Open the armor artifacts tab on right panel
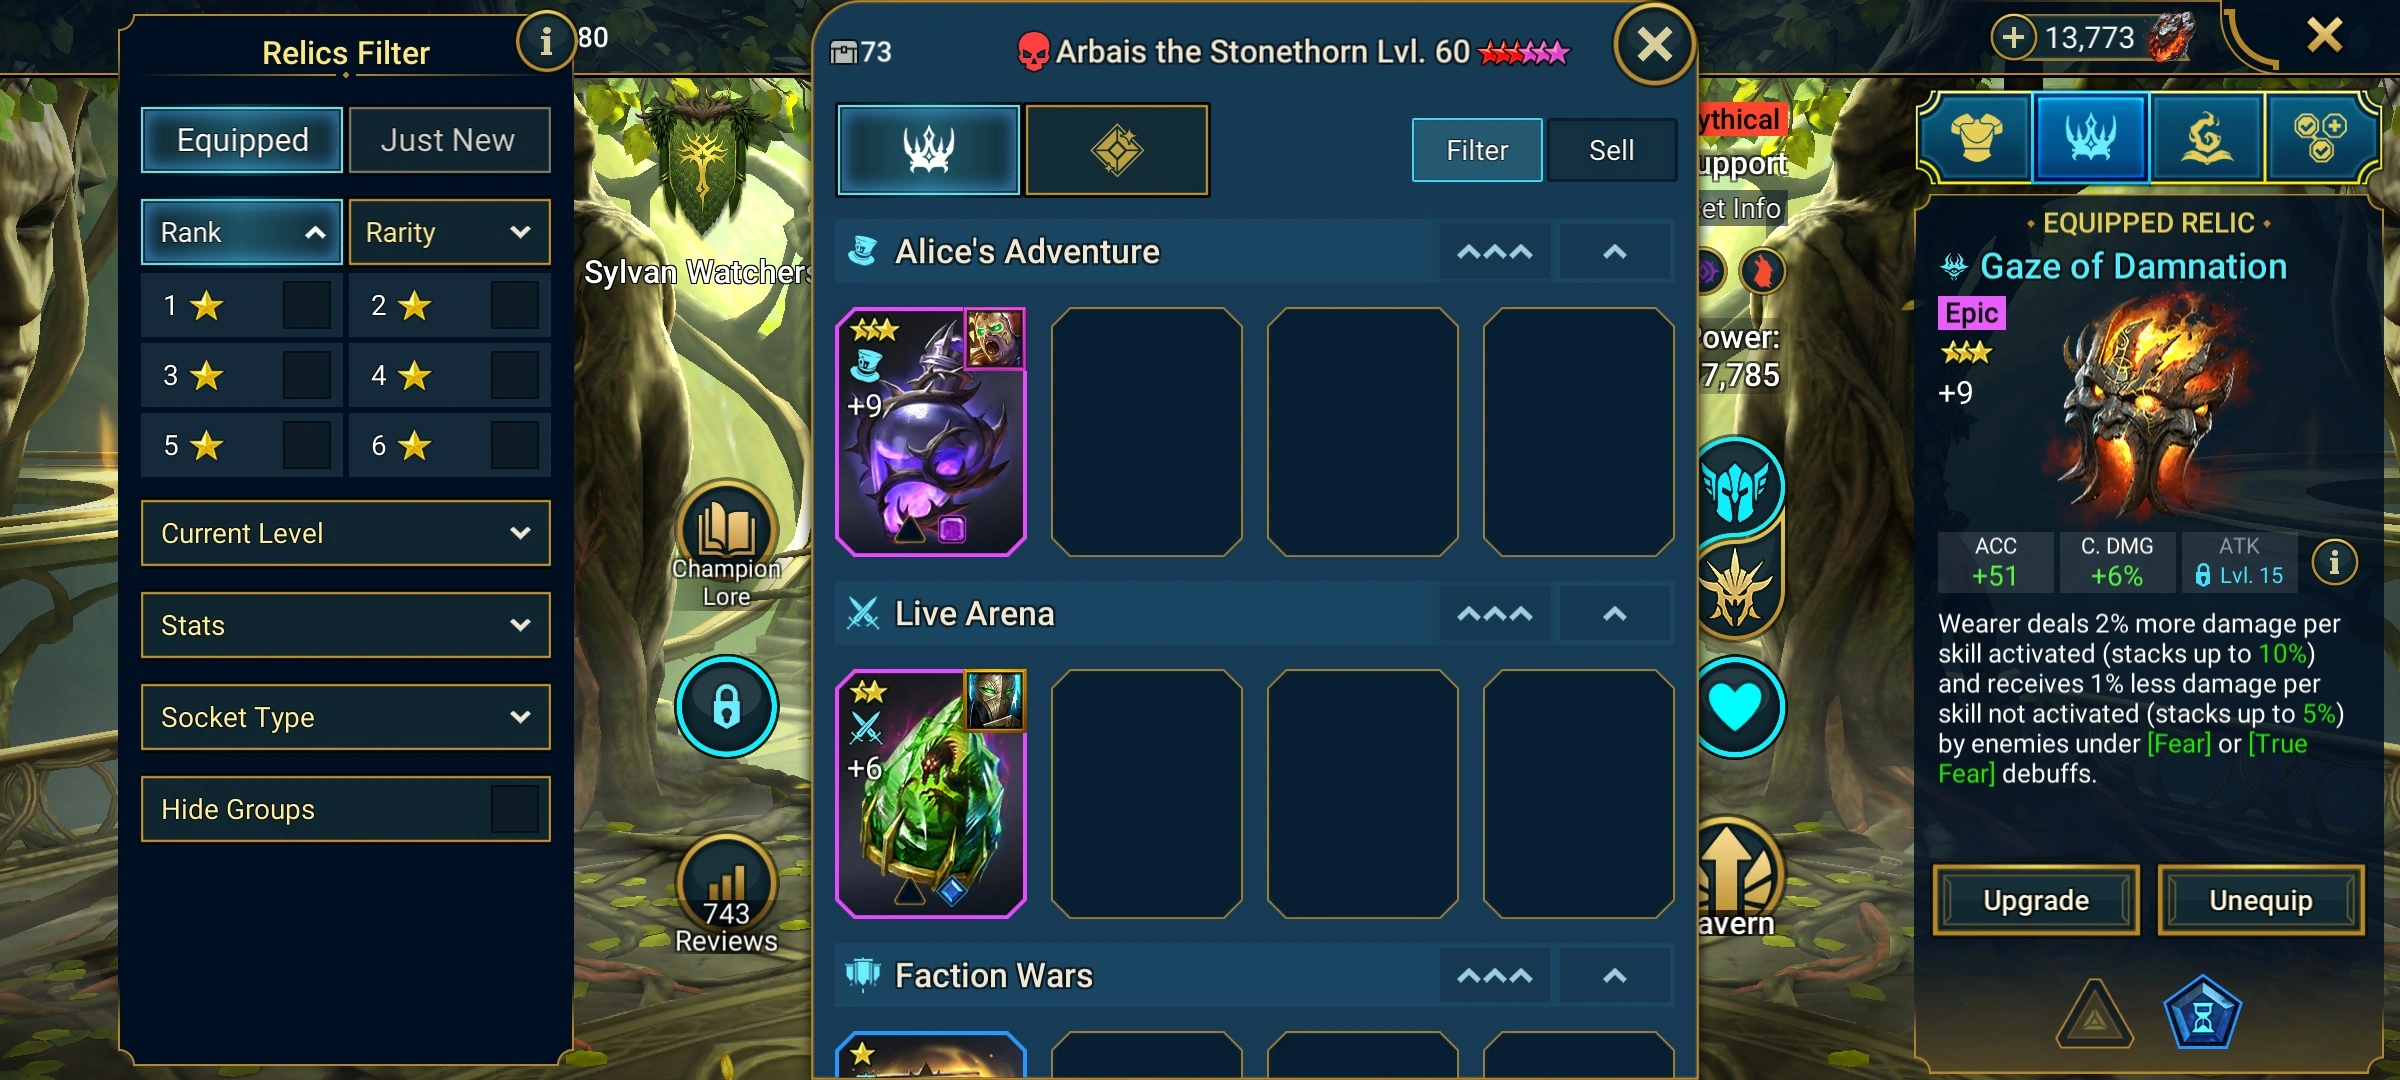The height and width of the screenshot is (1080, 2400). pyautogui.click(x=1976, y=138)
